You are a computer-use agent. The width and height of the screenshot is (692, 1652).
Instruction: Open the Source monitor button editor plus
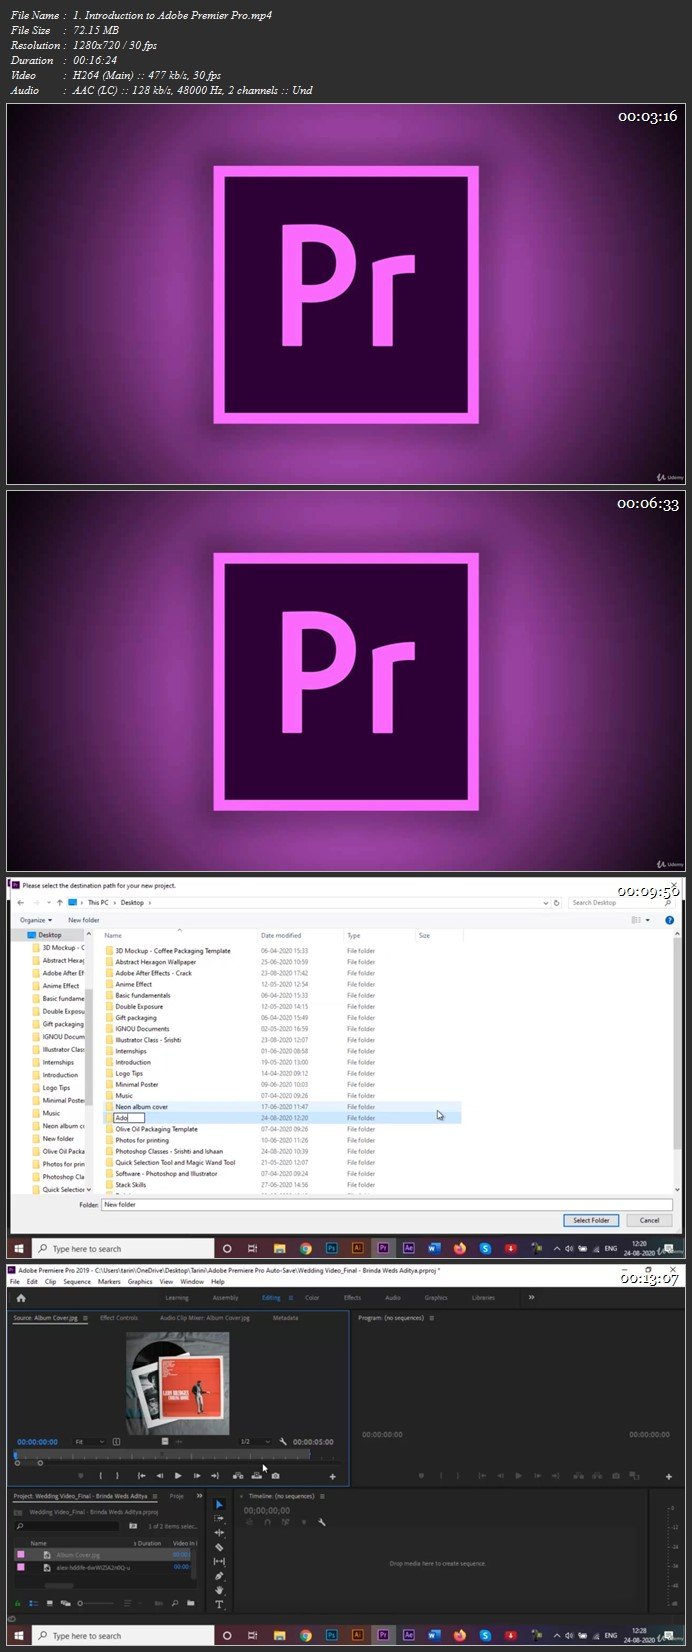[x=333, y=1476]
